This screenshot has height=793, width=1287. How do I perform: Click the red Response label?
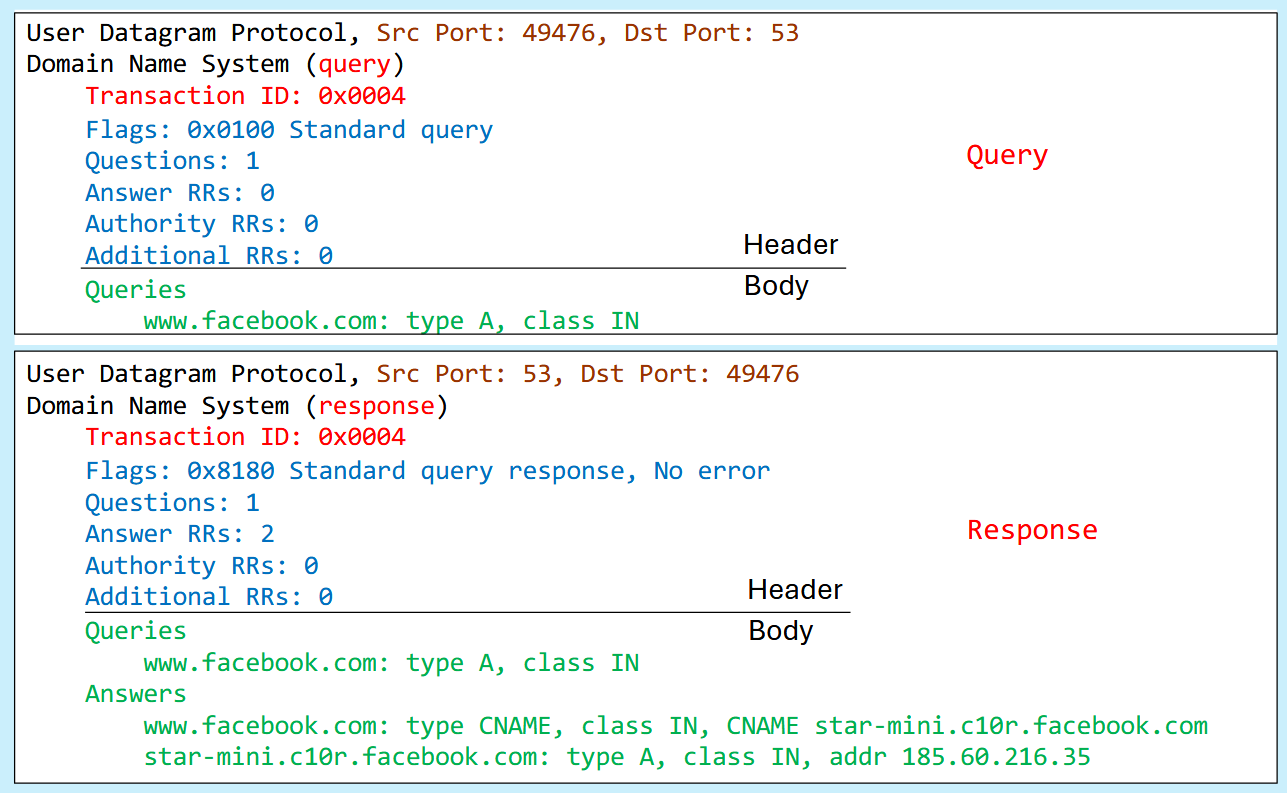pyautogui.click(x=1031, y=530)
